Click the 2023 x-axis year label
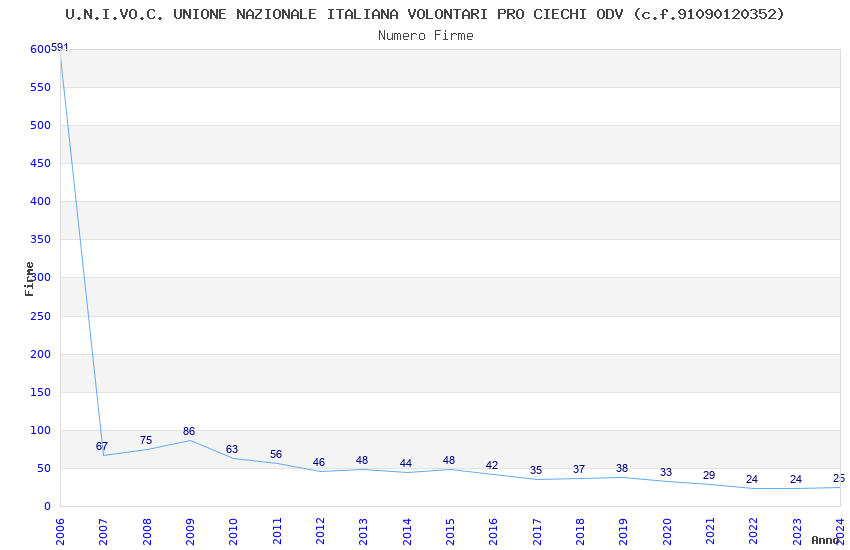This screenshot has width=850, height=550. click(797, 531)
